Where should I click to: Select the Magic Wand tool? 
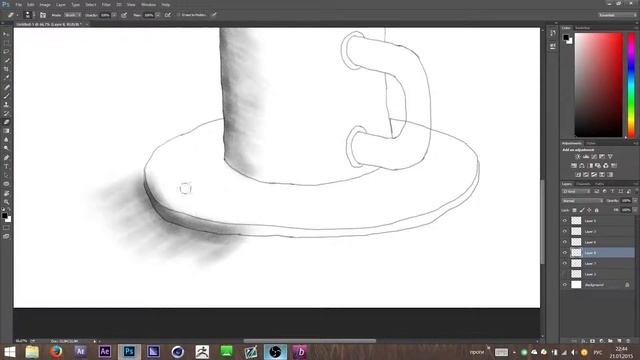6,60
